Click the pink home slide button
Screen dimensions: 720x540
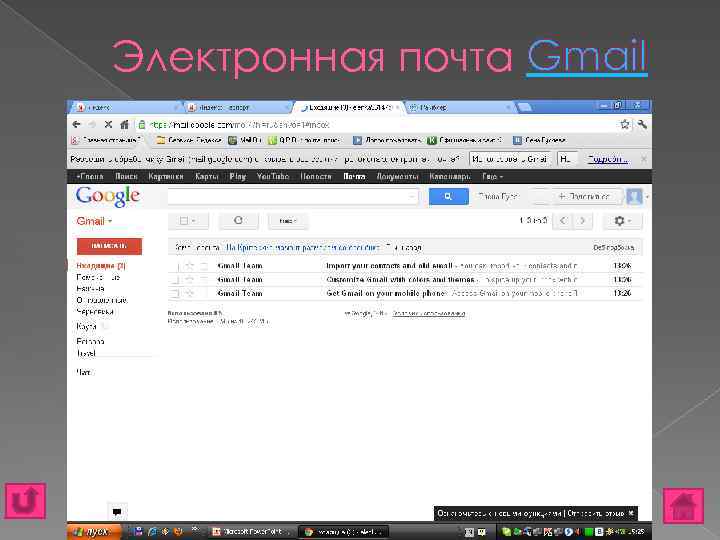tap(683, 506)
